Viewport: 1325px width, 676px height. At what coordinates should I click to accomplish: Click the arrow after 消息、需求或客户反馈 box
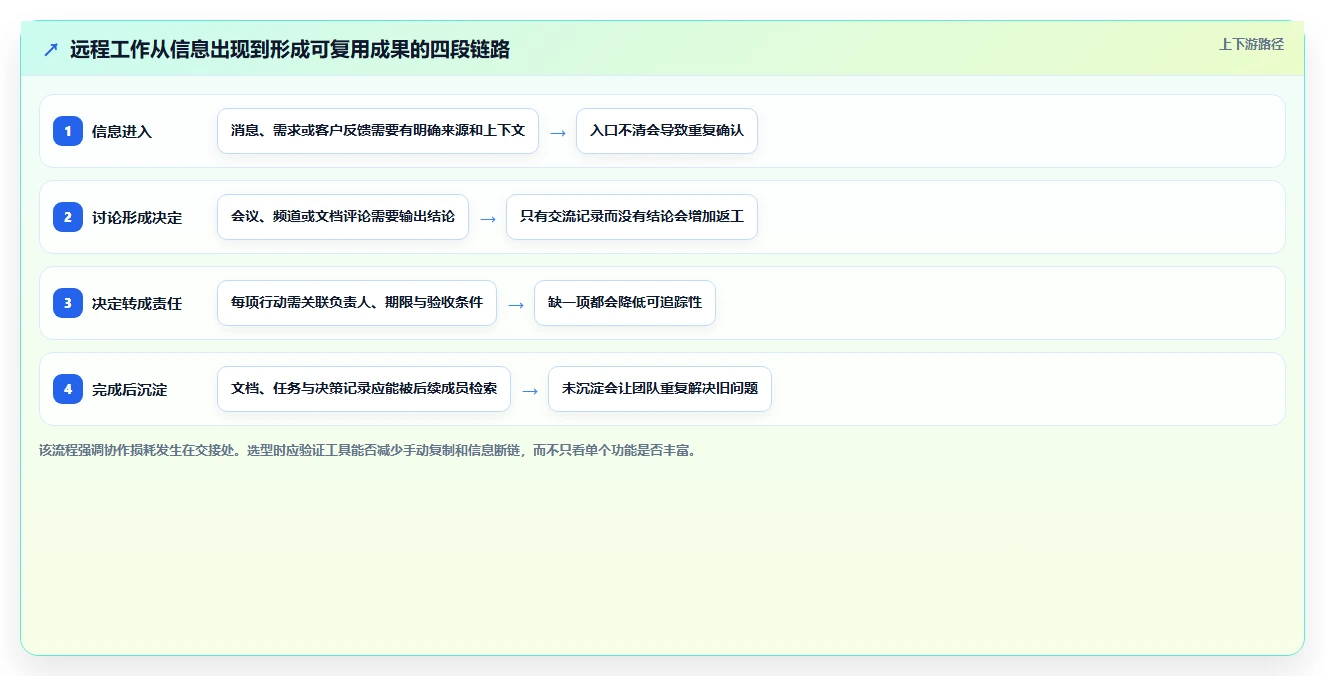558,132
